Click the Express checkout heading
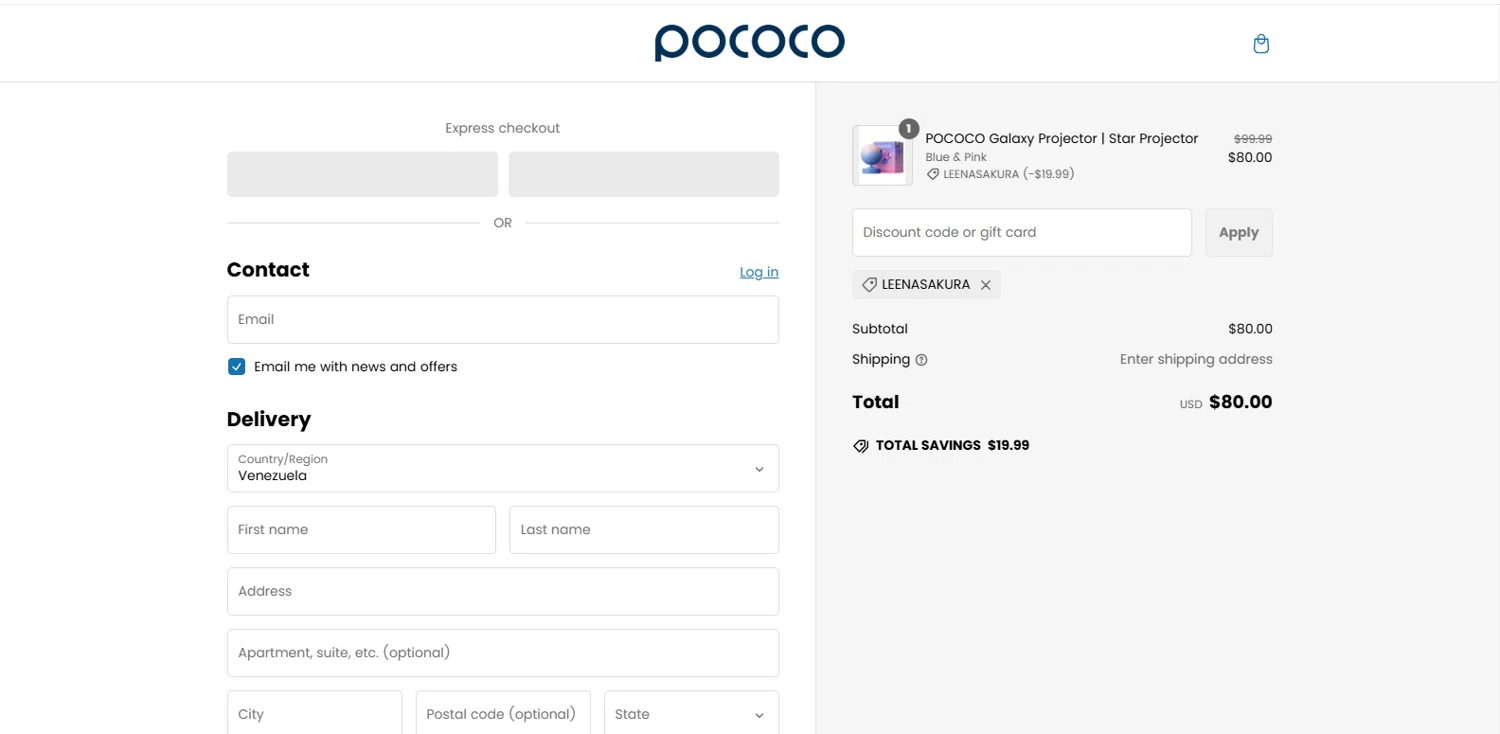1500x734 pixels. point(502,128)
